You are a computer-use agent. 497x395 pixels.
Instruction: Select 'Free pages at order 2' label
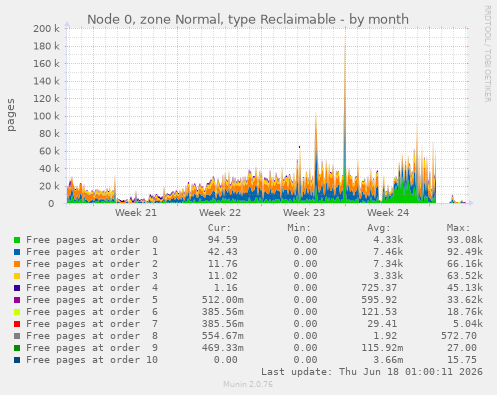[x=92, y=264]
